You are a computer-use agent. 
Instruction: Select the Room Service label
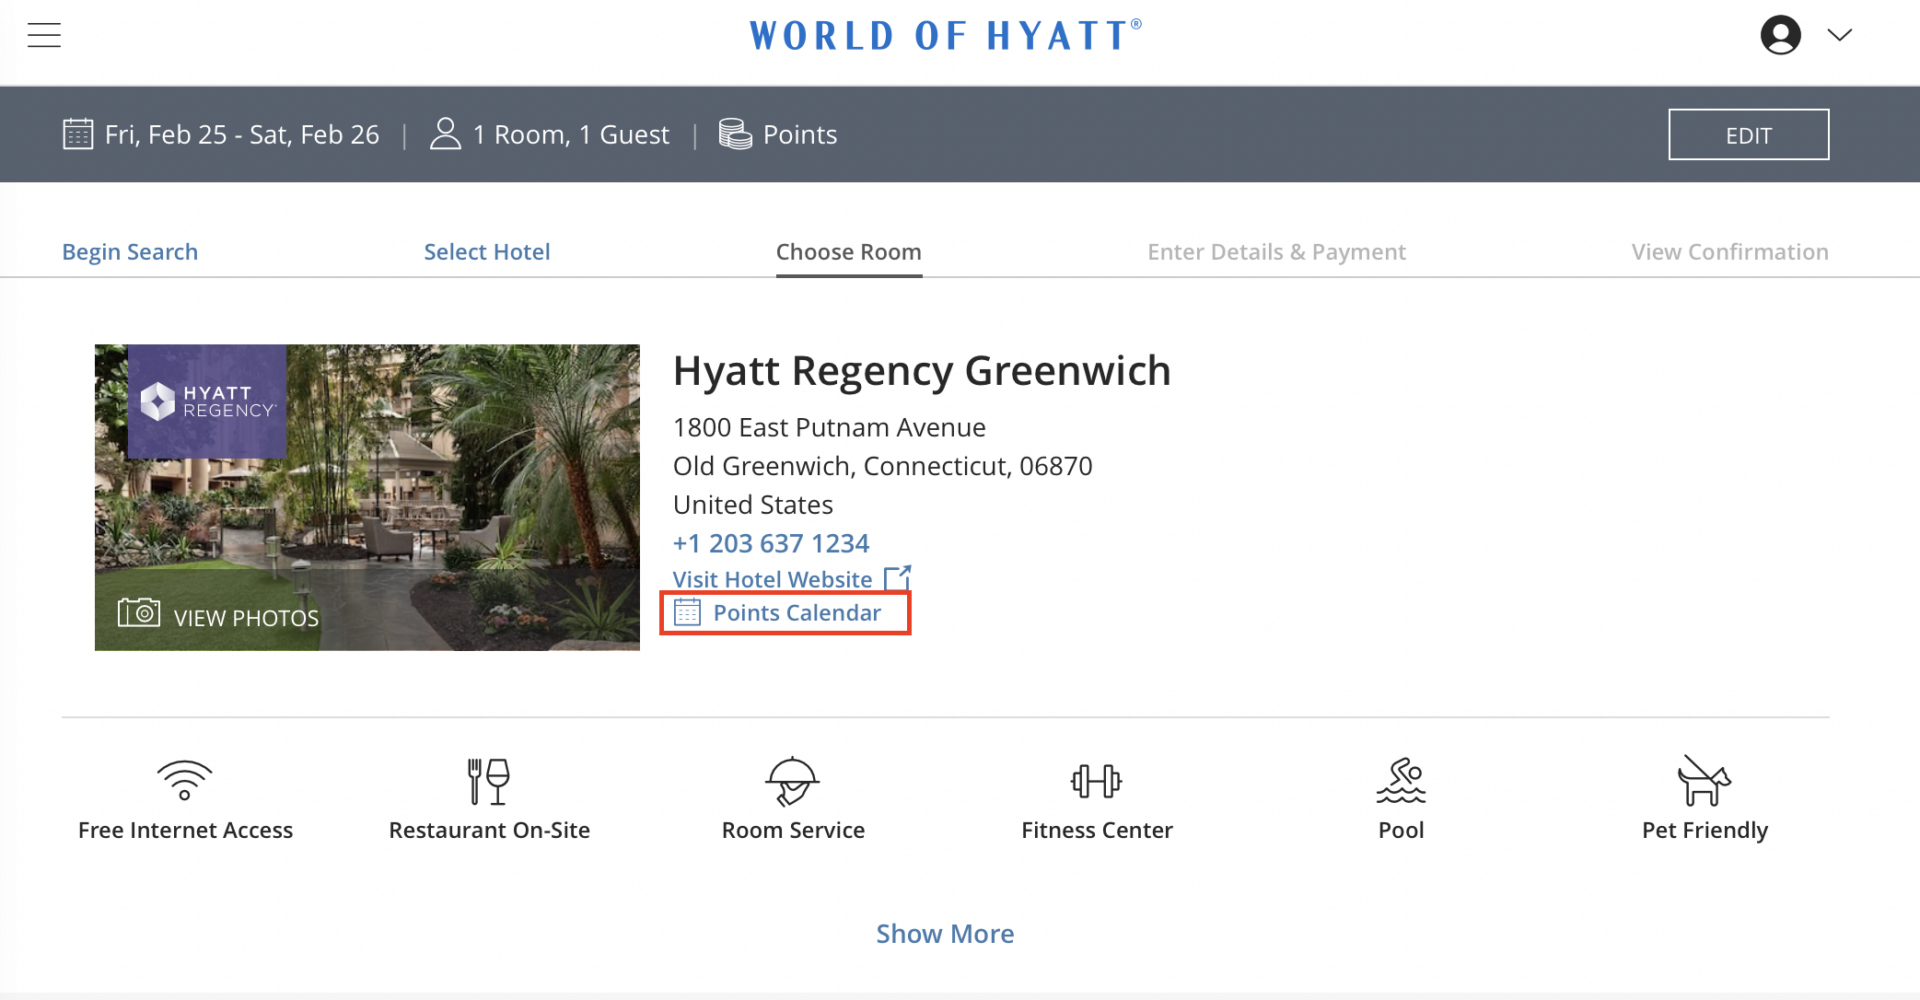tap(793, 830)
